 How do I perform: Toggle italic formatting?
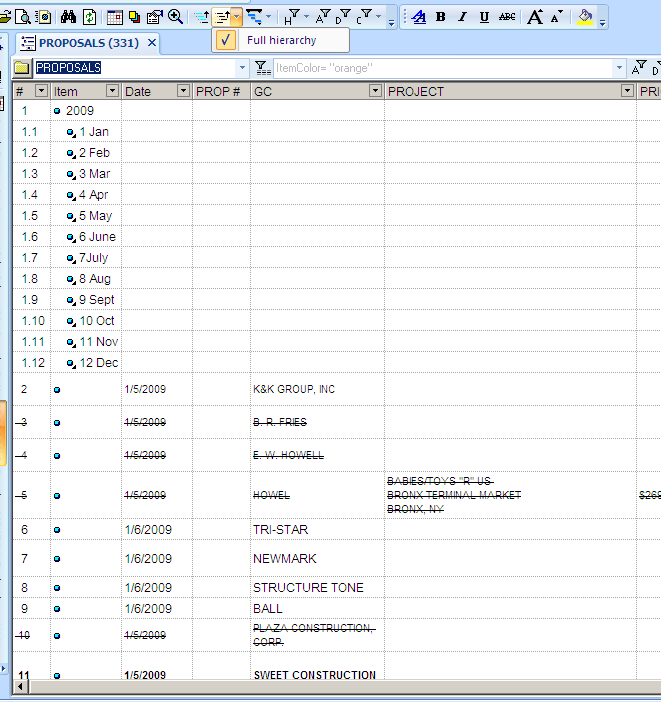(x=463, y=17)
